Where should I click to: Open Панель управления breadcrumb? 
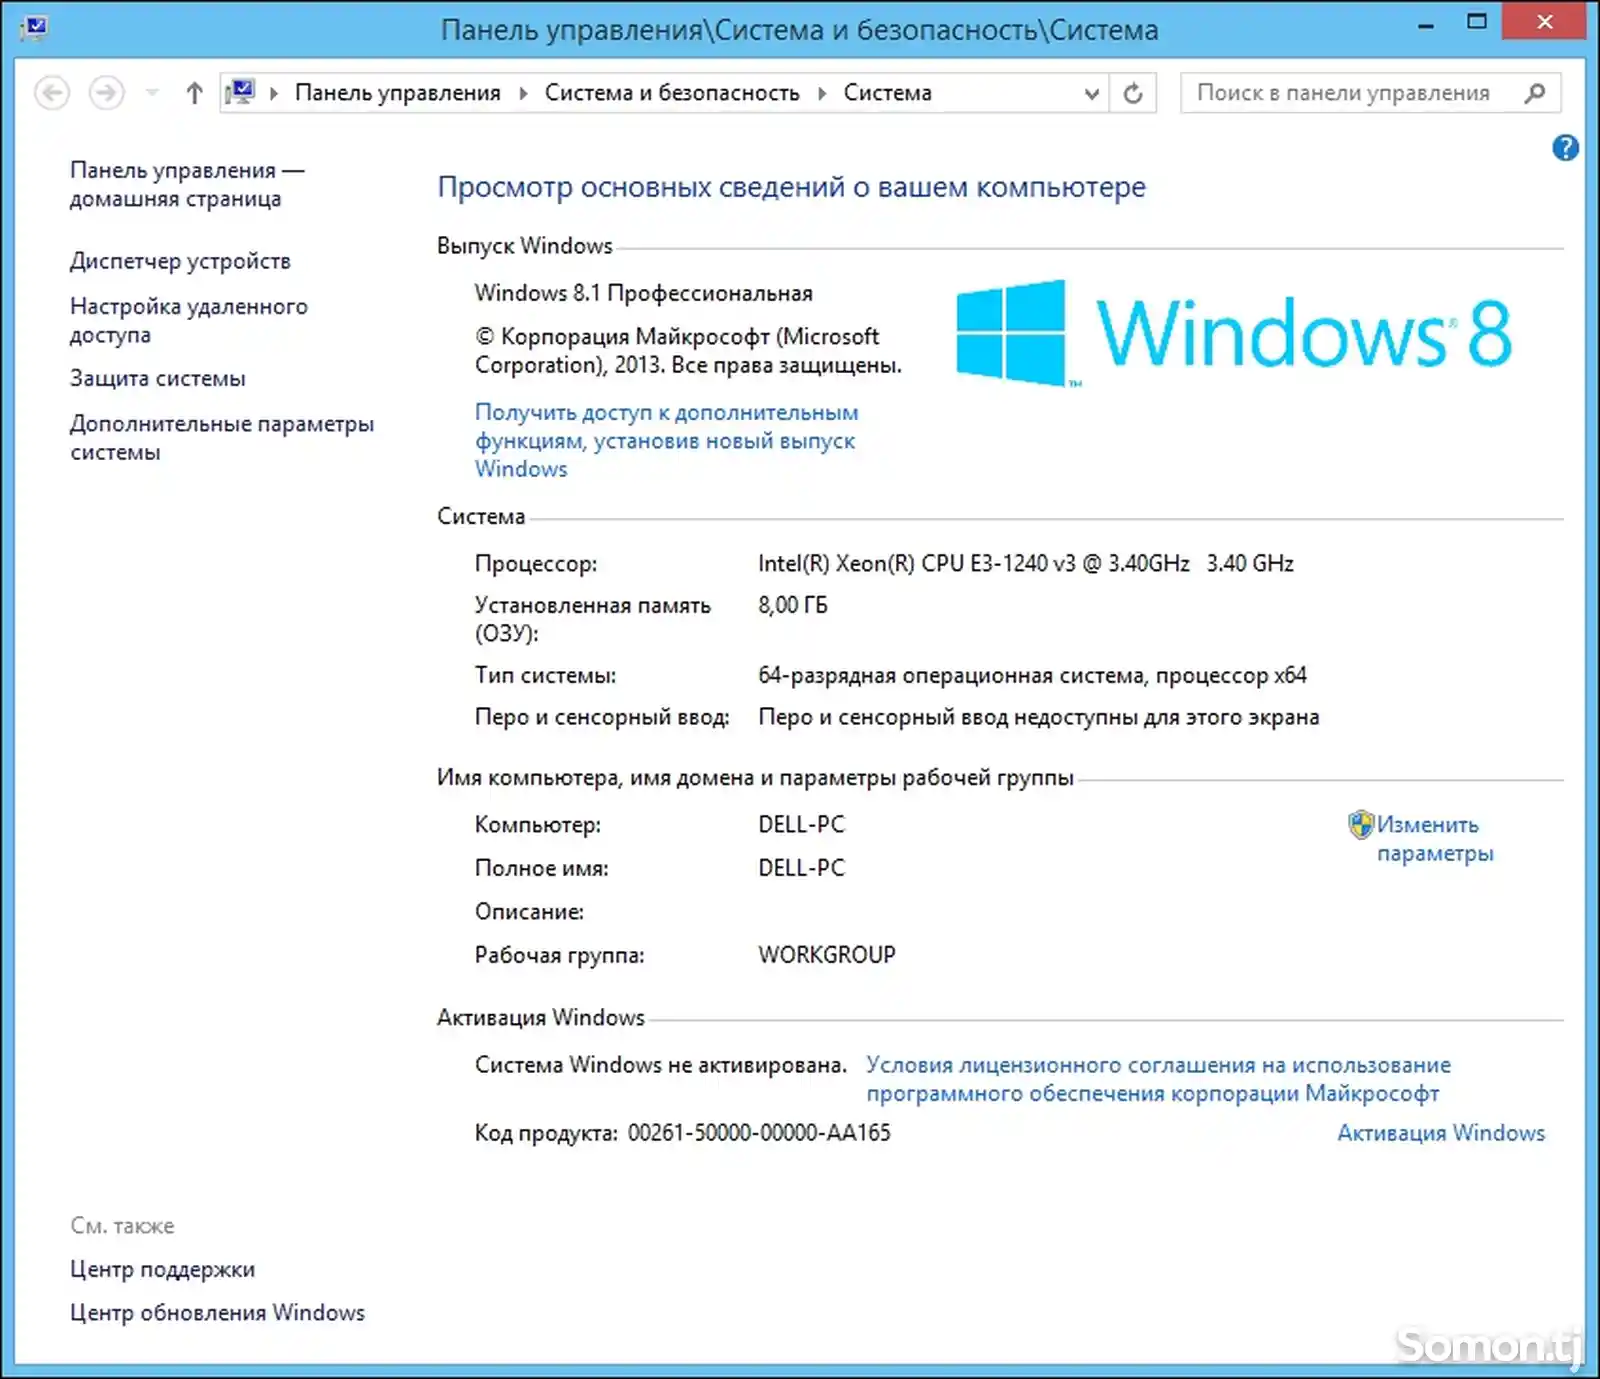pos(398,93)
